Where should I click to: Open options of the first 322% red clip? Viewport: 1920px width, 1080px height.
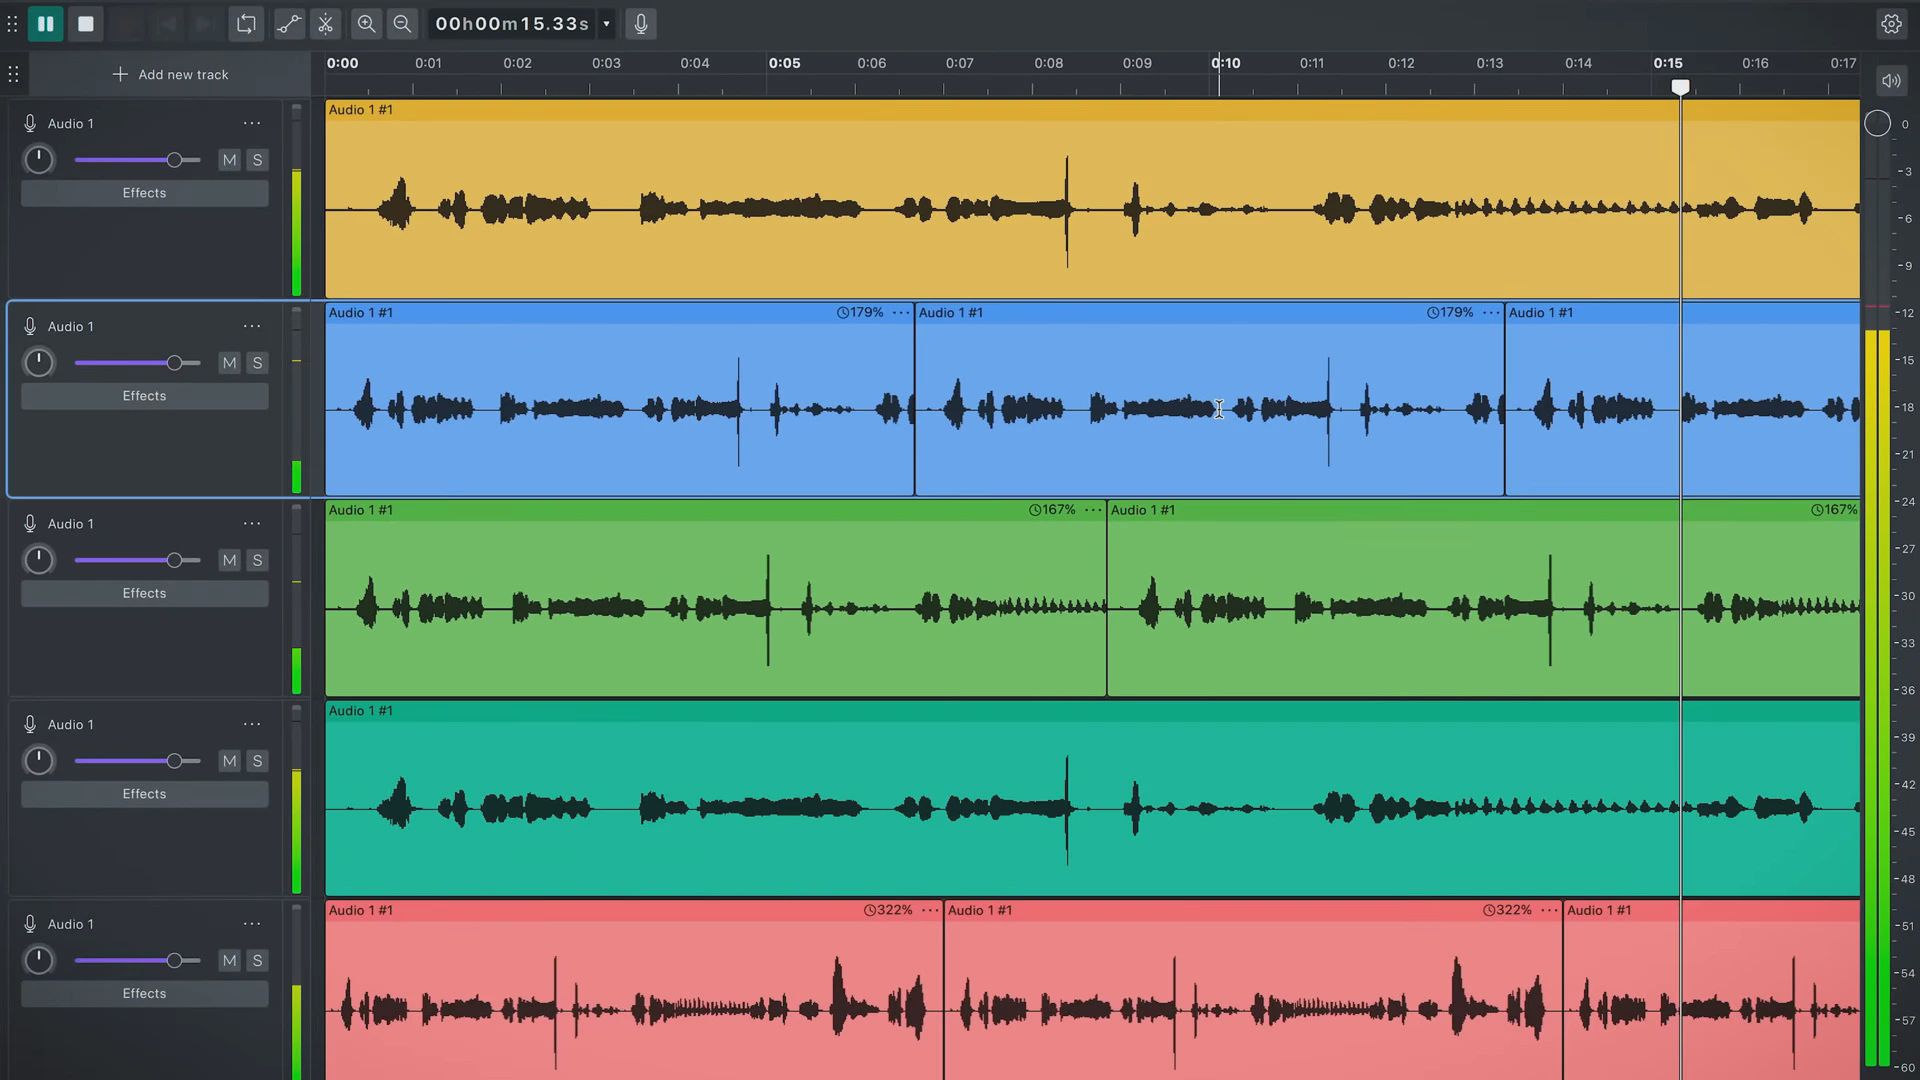point(930,911)
